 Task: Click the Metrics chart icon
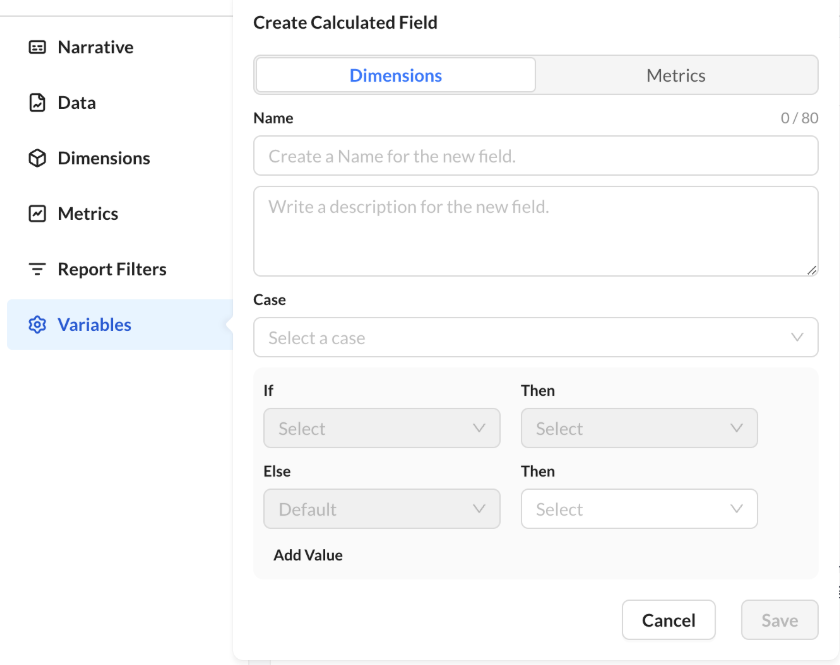[37, 213]
